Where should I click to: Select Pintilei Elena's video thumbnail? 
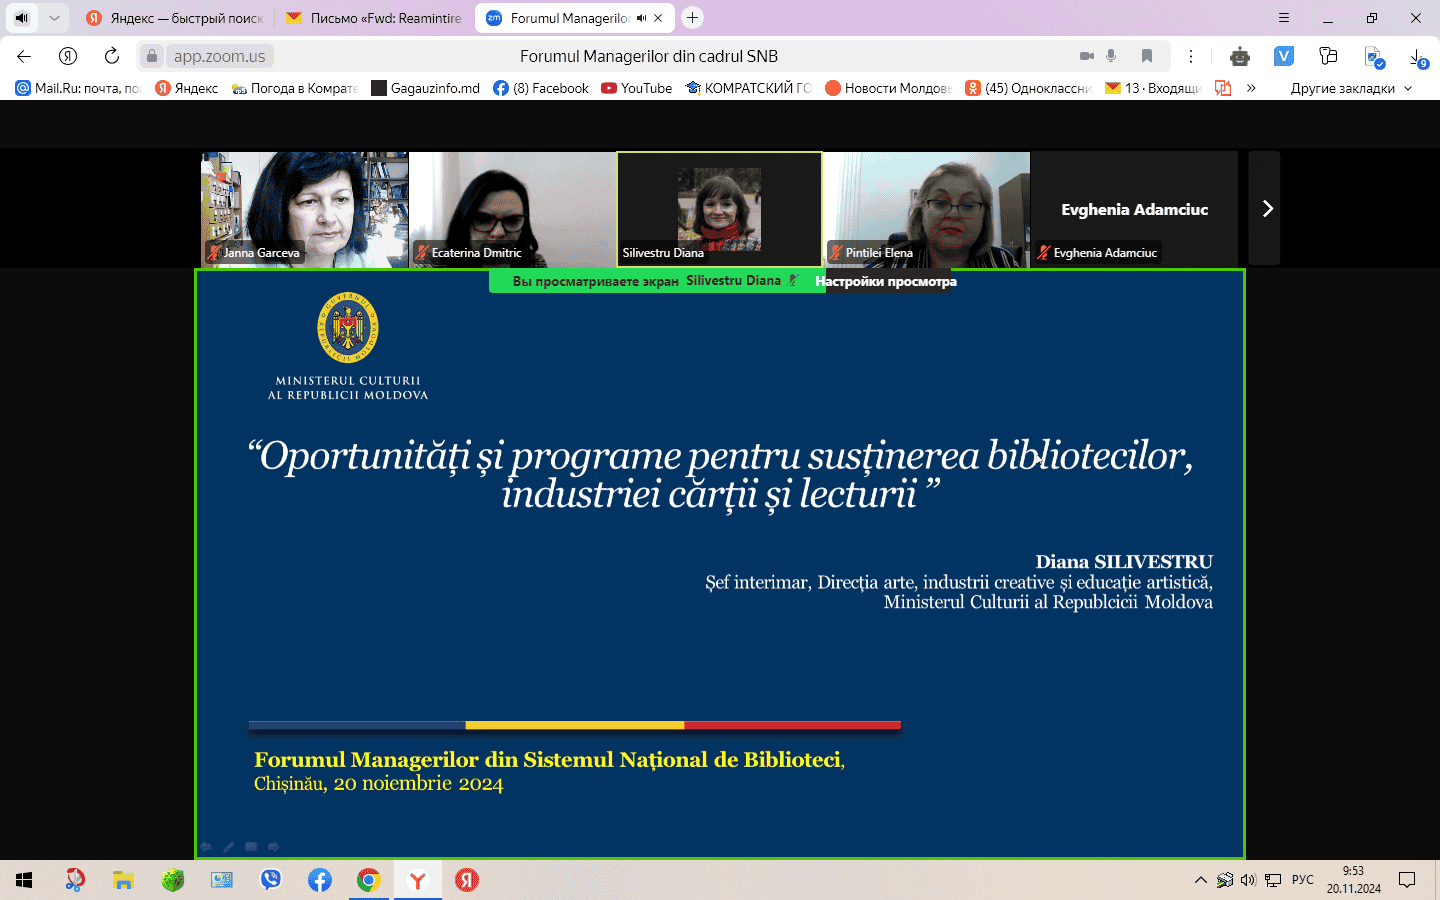pyautogui.click(x=926, y=209)
